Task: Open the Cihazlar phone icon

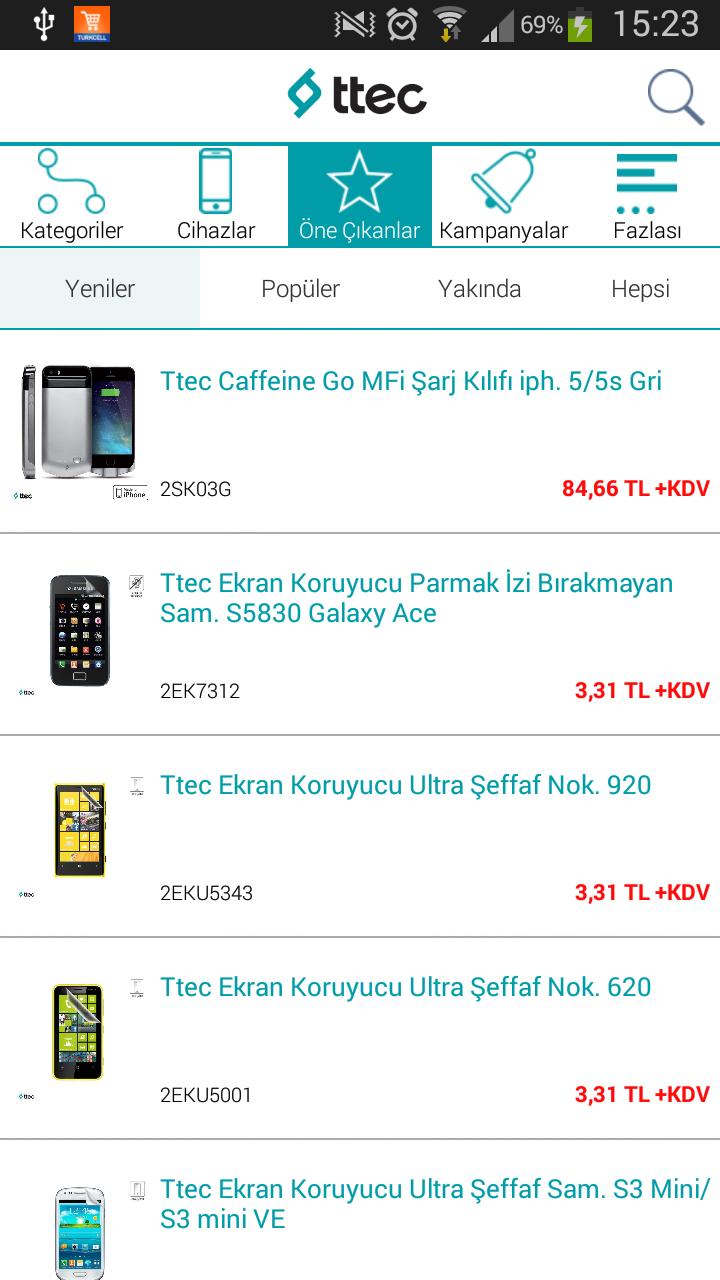Action: [216, 196]
